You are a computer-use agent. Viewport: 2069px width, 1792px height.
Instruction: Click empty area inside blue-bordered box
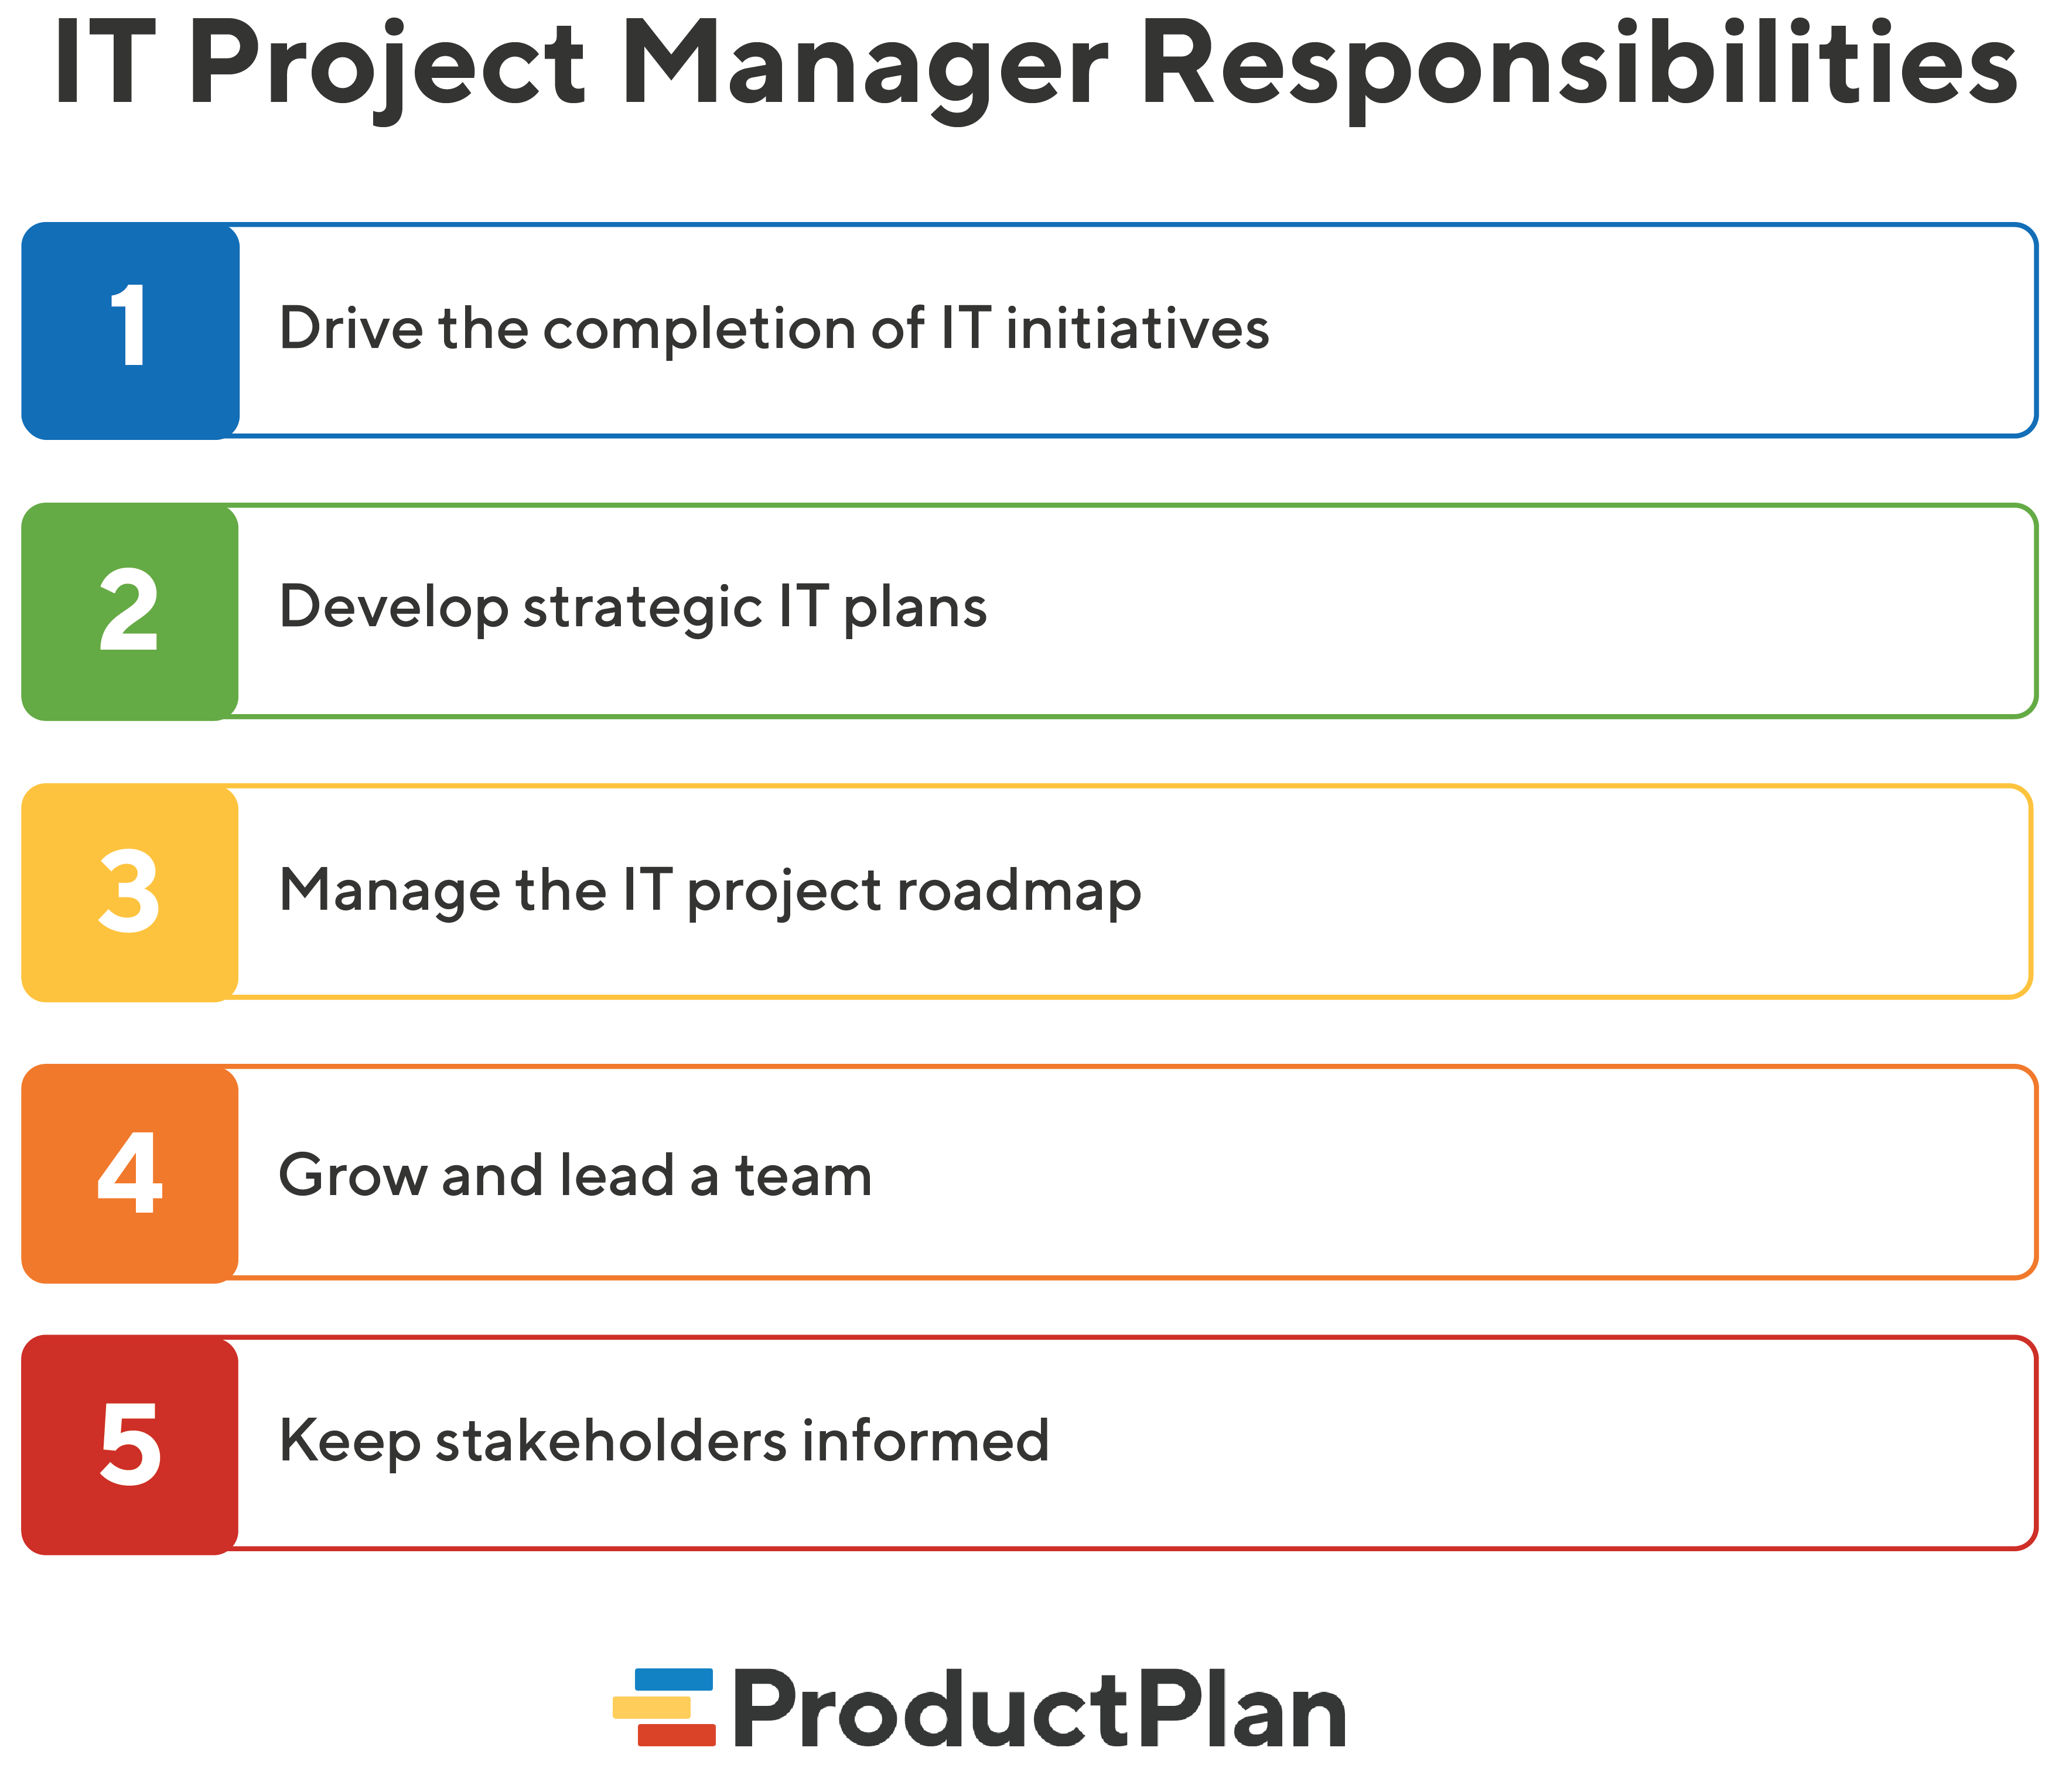pos(1650,331)
